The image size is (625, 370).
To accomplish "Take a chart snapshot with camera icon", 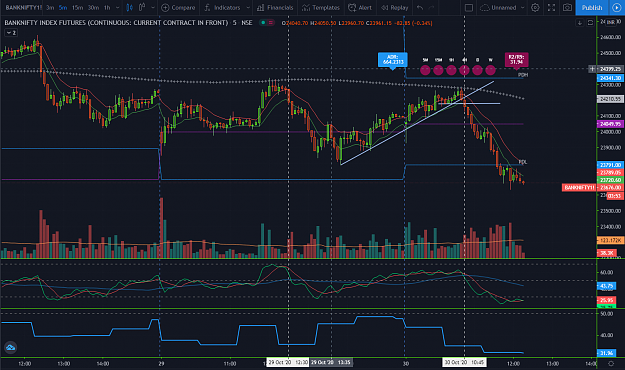I will point(567,8).
